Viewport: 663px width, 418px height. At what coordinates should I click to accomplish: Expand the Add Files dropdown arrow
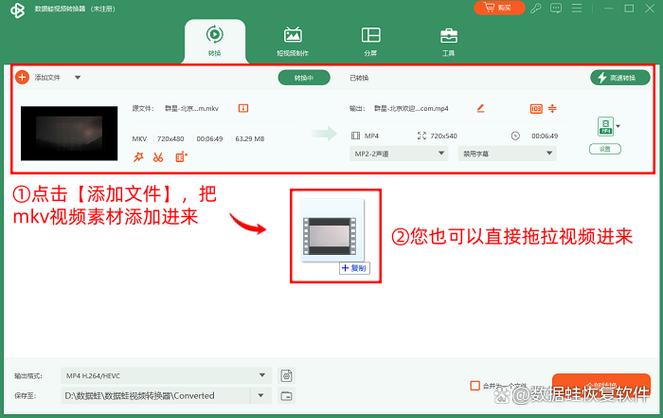pyautogui.click(x=78, y=77)
